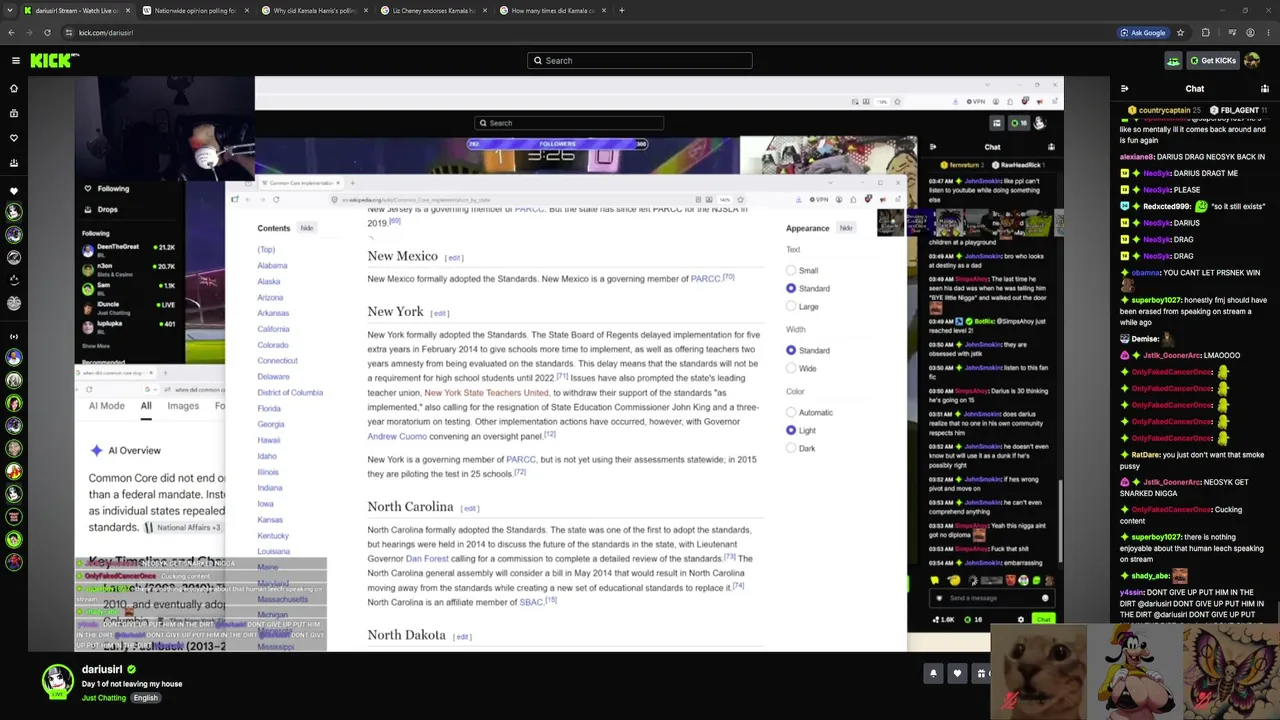Select the Wide width radio
1280x720 pixels.
point(791,369)
